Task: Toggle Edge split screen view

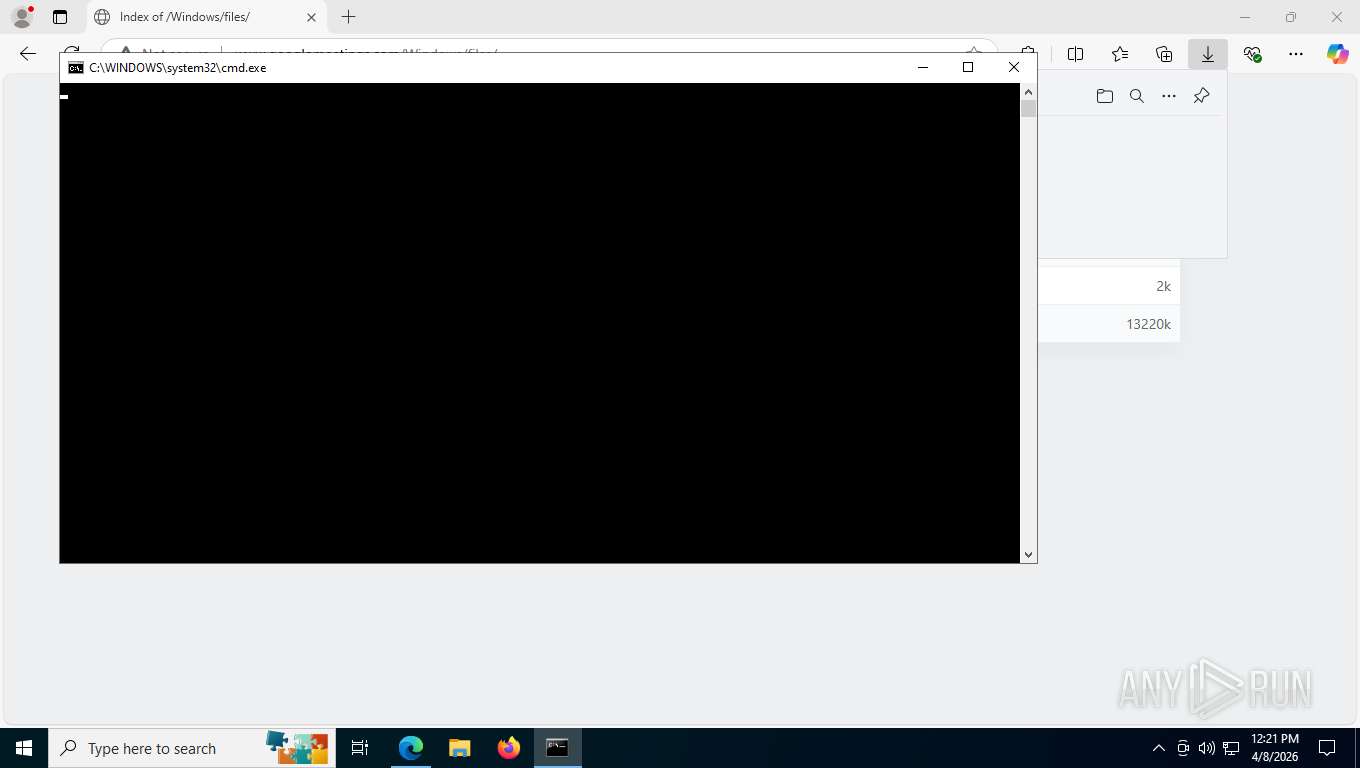Action: click(1076, 54)
